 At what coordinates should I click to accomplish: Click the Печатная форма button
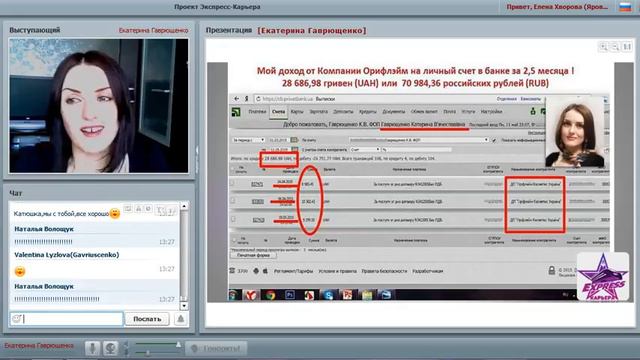click(253, 255)
